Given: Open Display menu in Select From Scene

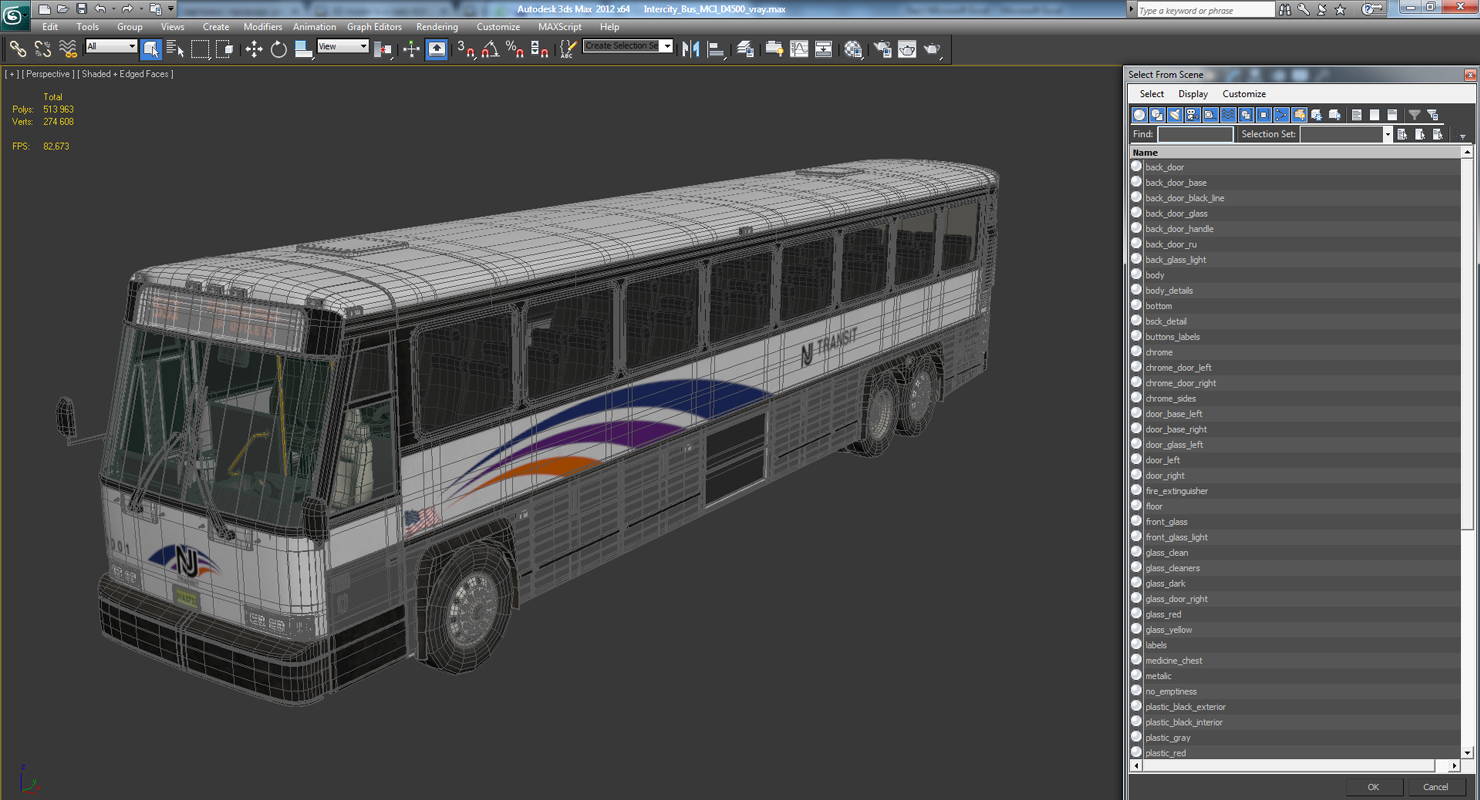Looking at the screenshot, I should [1193, 94].
